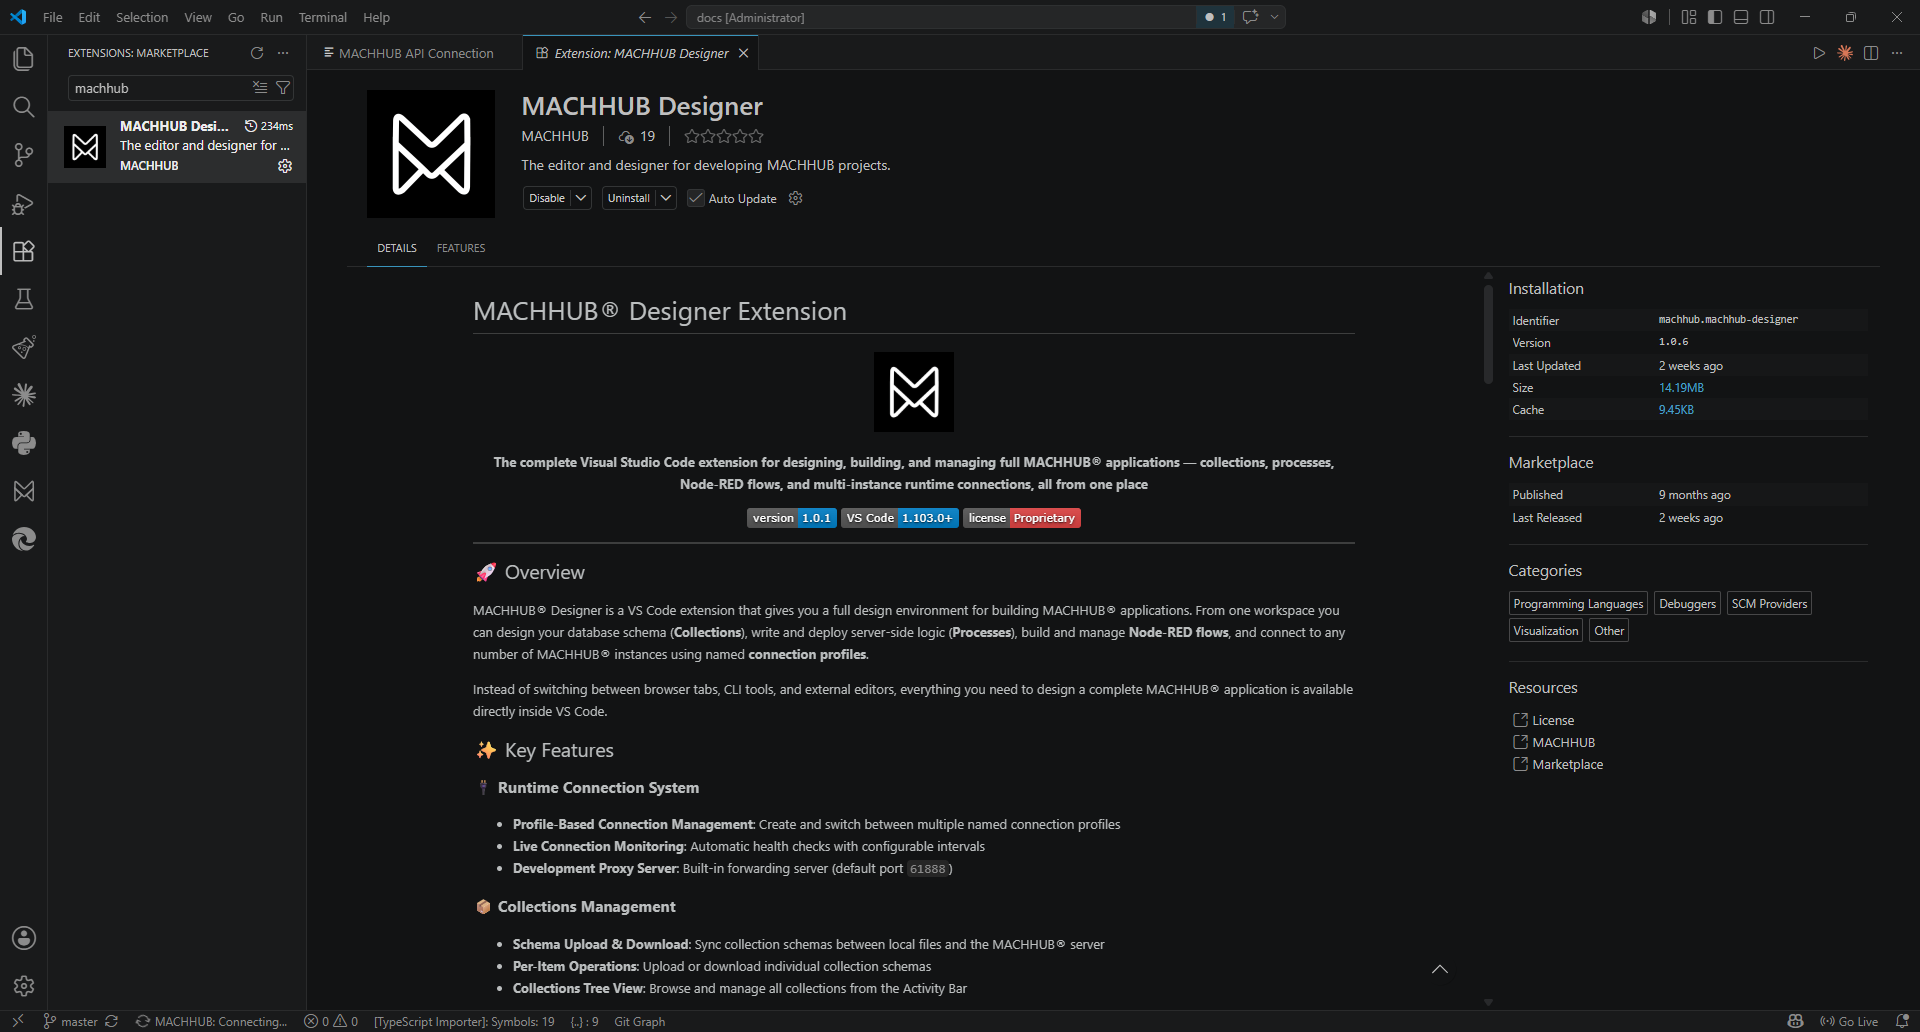This screenshot has width=1920, height=1032.
Task: Toggle the bottom panel visibility
Action: coord(1741,17)
